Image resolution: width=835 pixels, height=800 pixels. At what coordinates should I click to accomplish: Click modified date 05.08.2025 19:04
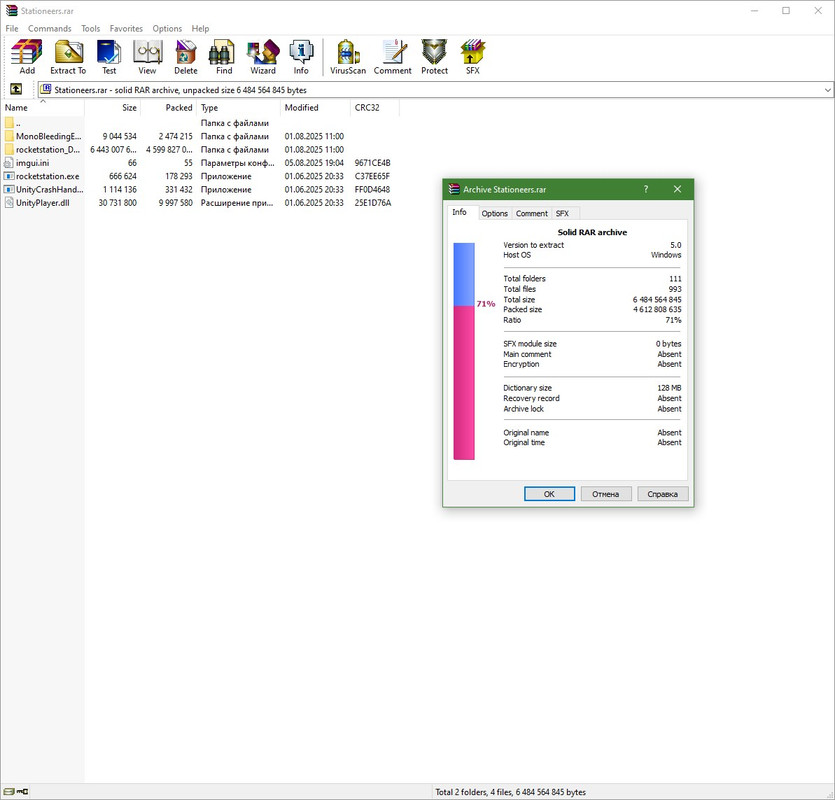tap(314, 163)
